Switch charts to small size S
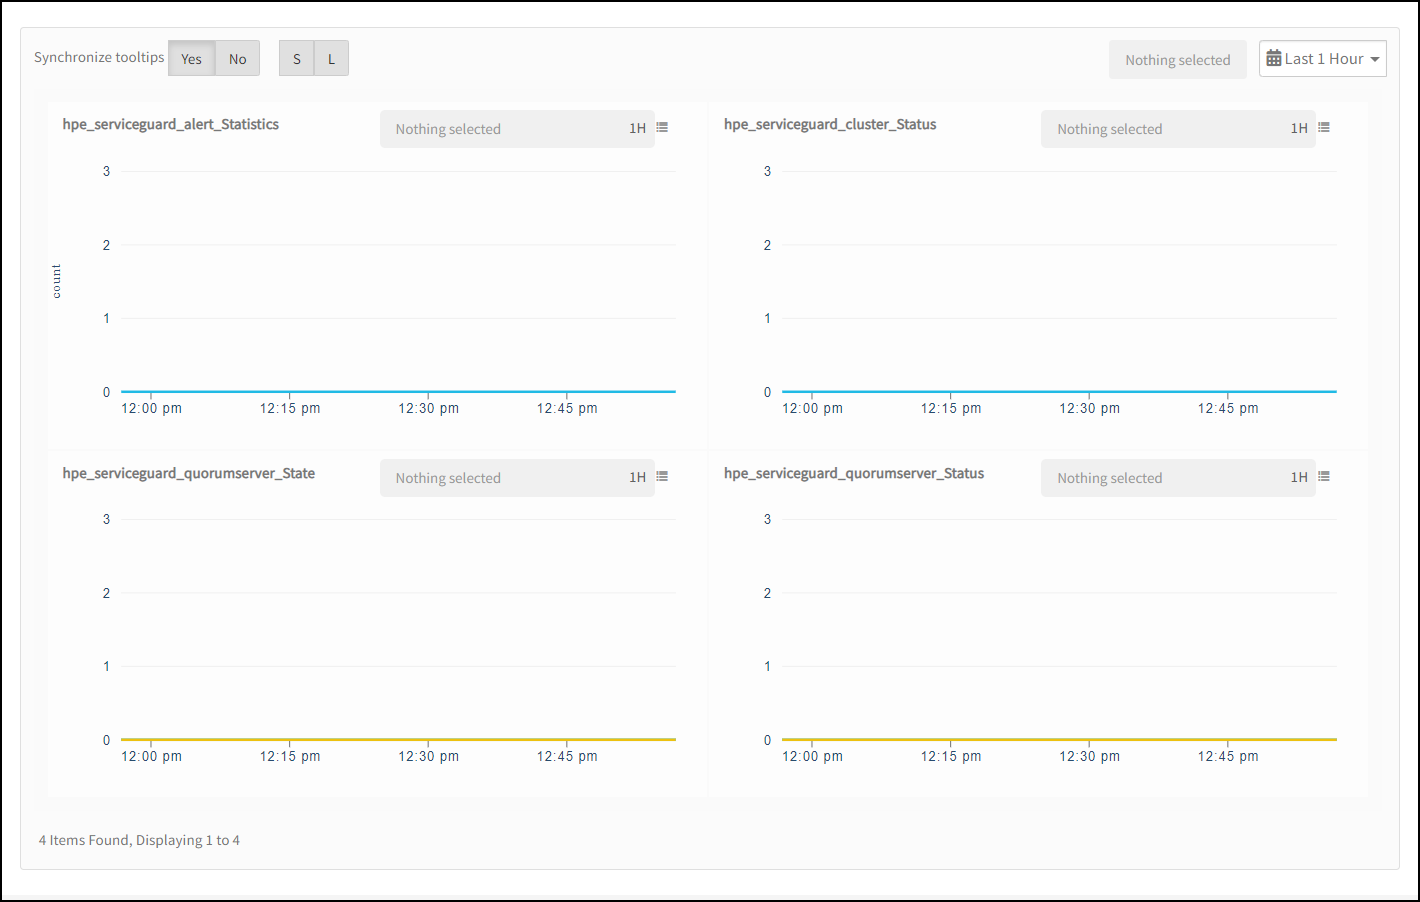The image size is (1420, 902). click(296, 59)
